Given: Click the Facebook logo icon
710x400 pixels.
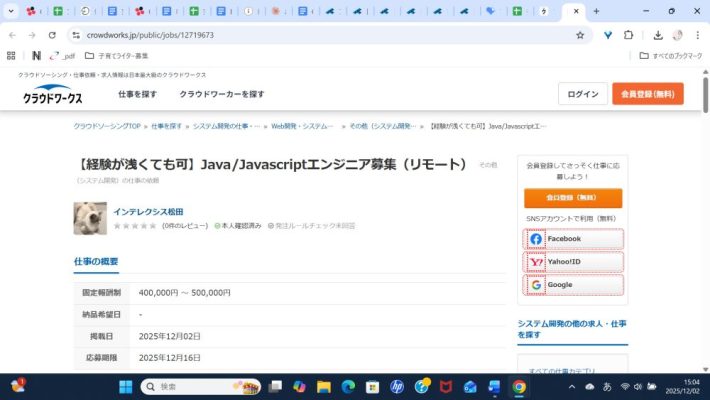Looking at the screenshot, I should (536, 239).
